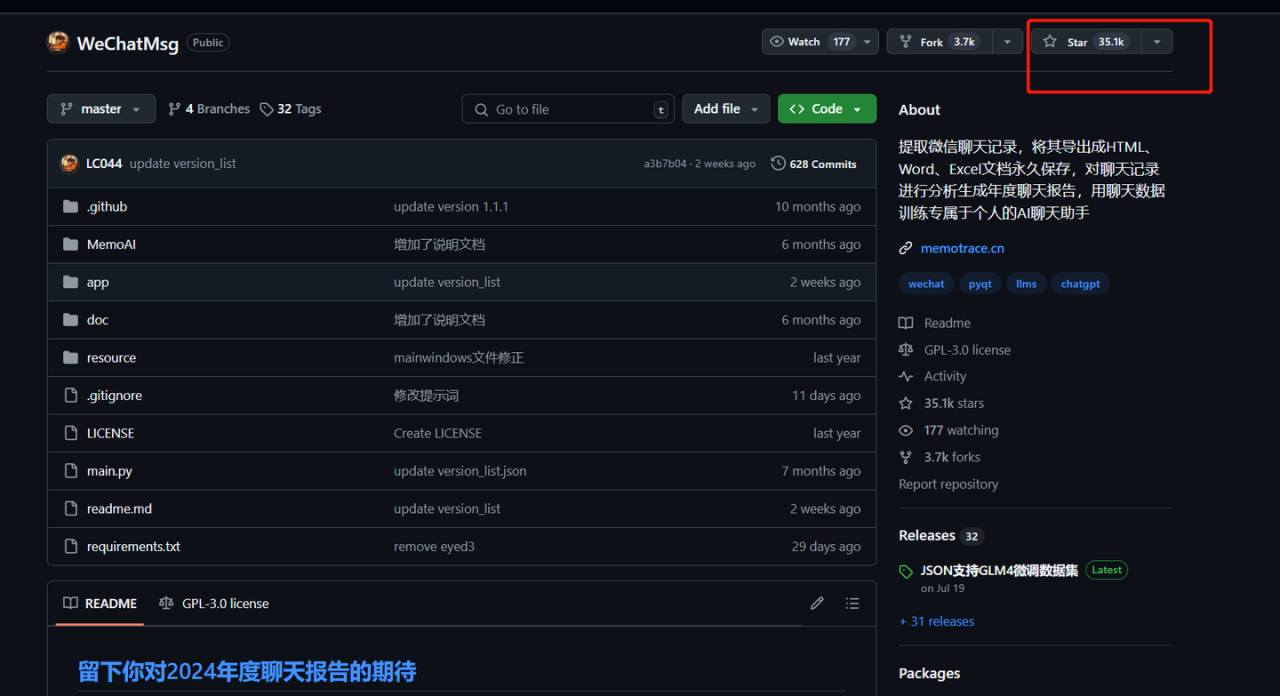Select the chatgpt topic tag
1280x696 pixels.
pos(1080,284)
